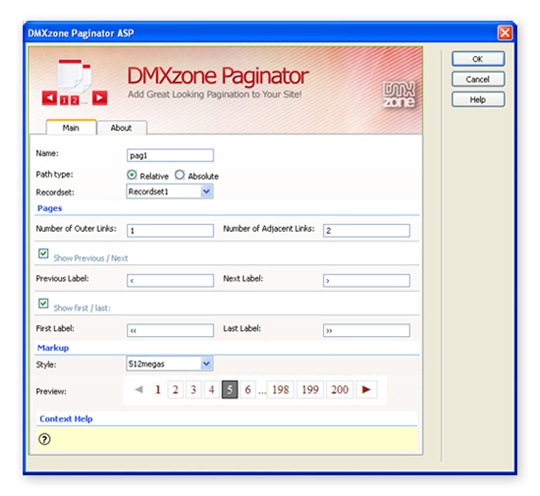Click the Markup section heading
Image resolution: width=540 pixels, height=496 pixels.
pyautogui.click(x=53, y=348)
